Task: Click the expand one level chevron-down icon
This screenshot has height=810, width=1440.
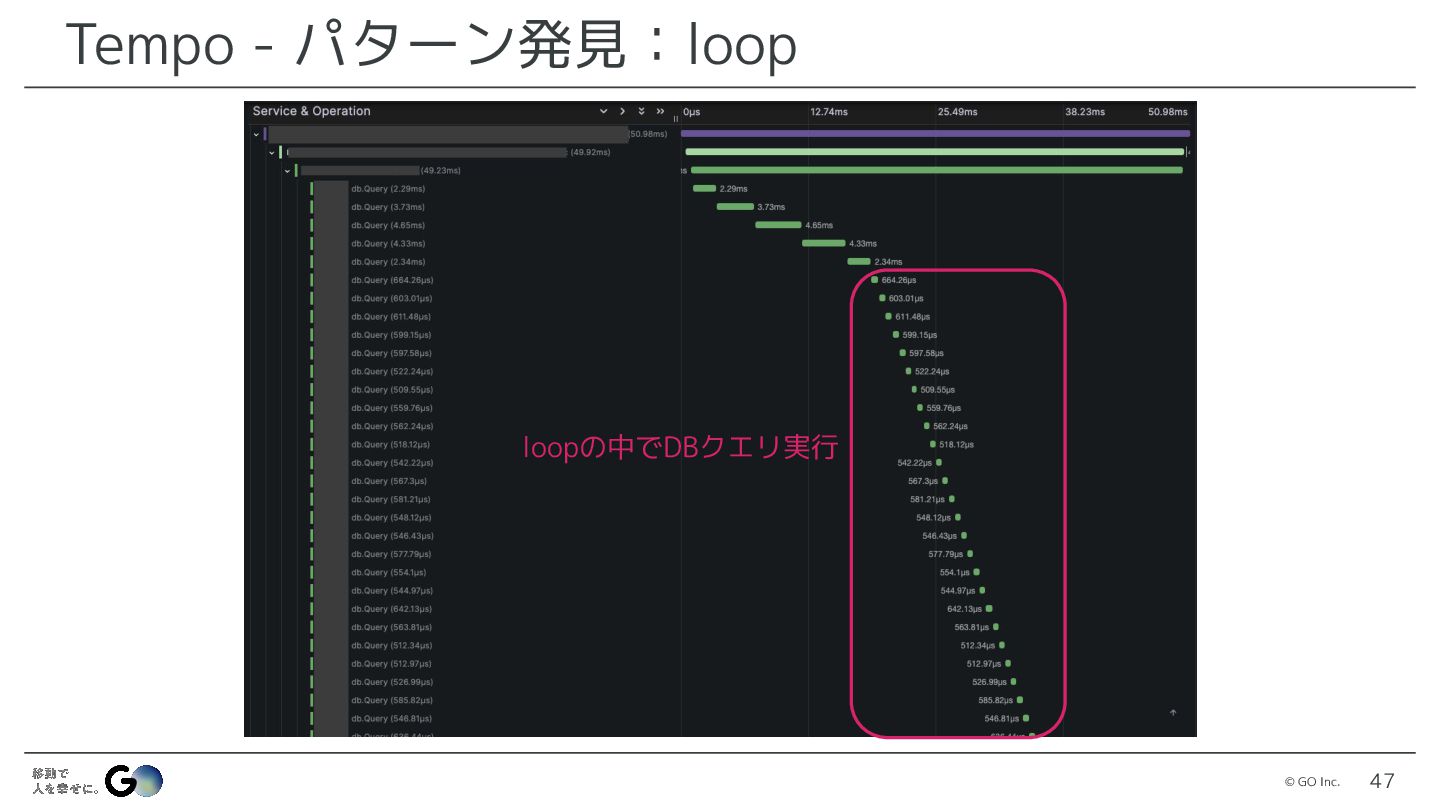Action: coord(603,111)
